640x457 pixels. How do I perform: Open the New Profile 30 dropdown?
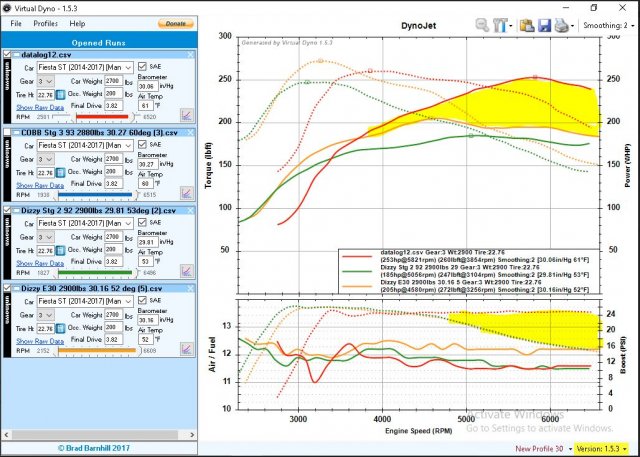tap(543, 449)
